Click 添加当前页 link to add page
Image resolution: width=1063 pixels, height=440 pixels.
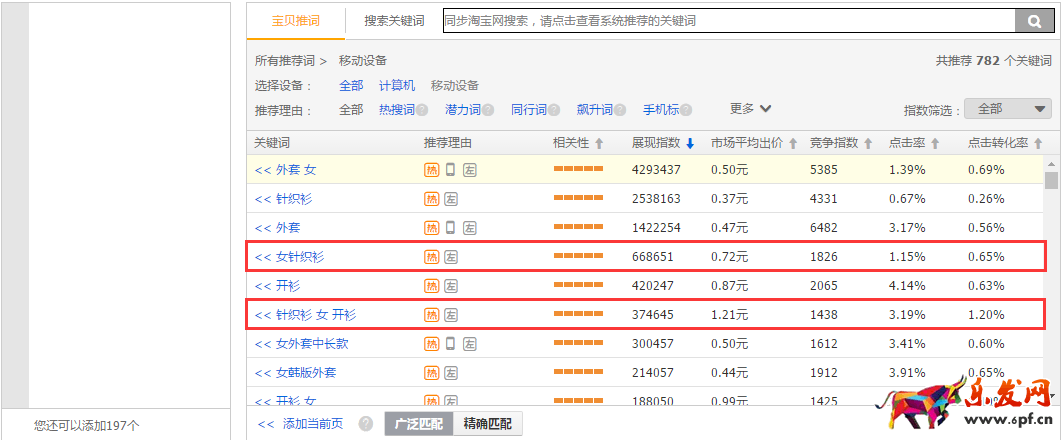[301, 424]
